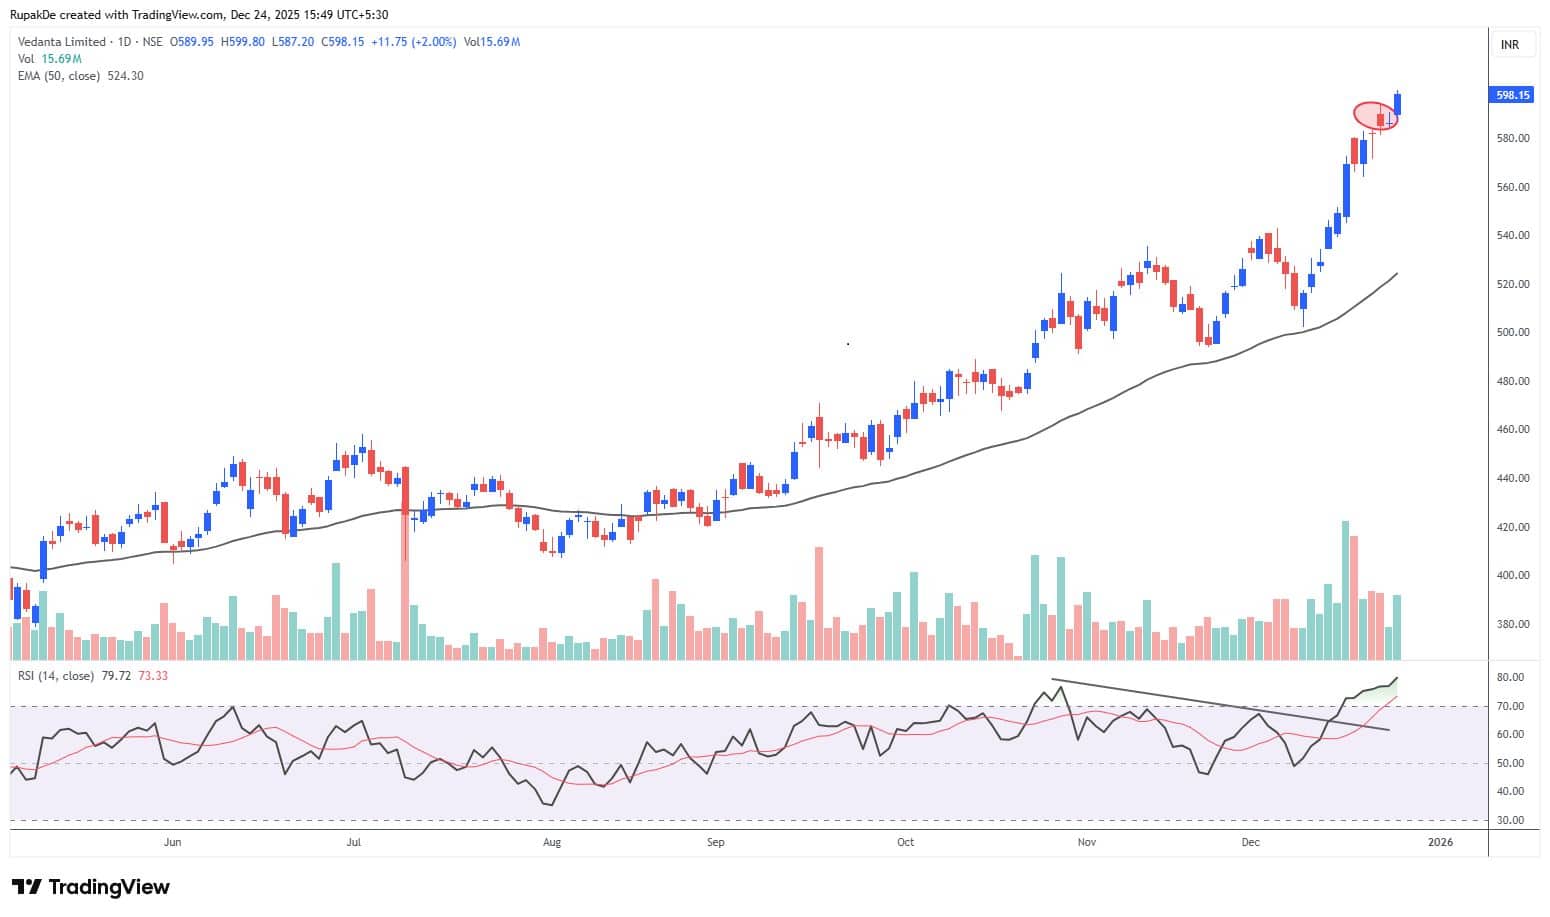
Task: Click the NSE exchange label
Action: (x=152, y=42)
